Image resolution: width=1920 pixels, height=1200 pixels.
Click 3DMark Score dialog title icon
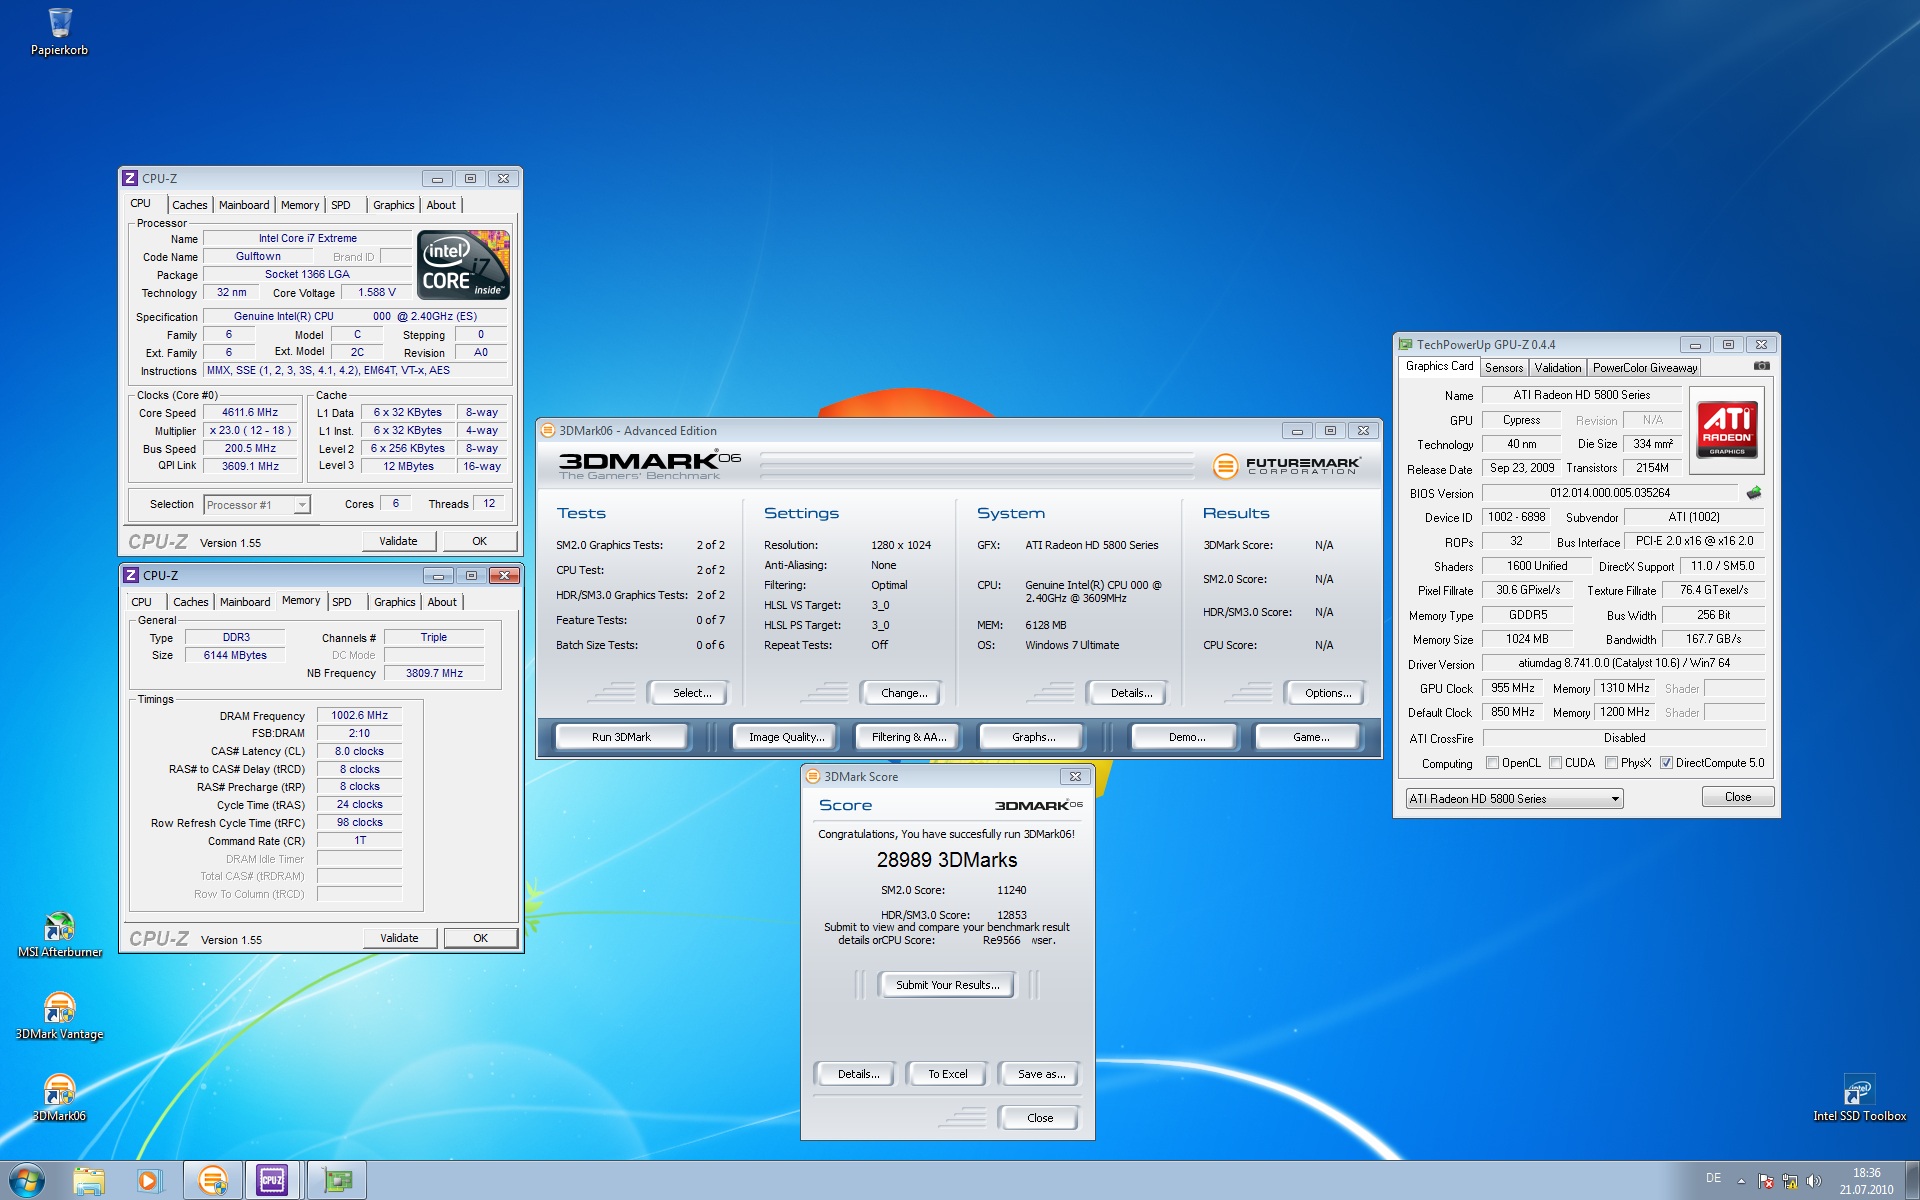[813, 776]
